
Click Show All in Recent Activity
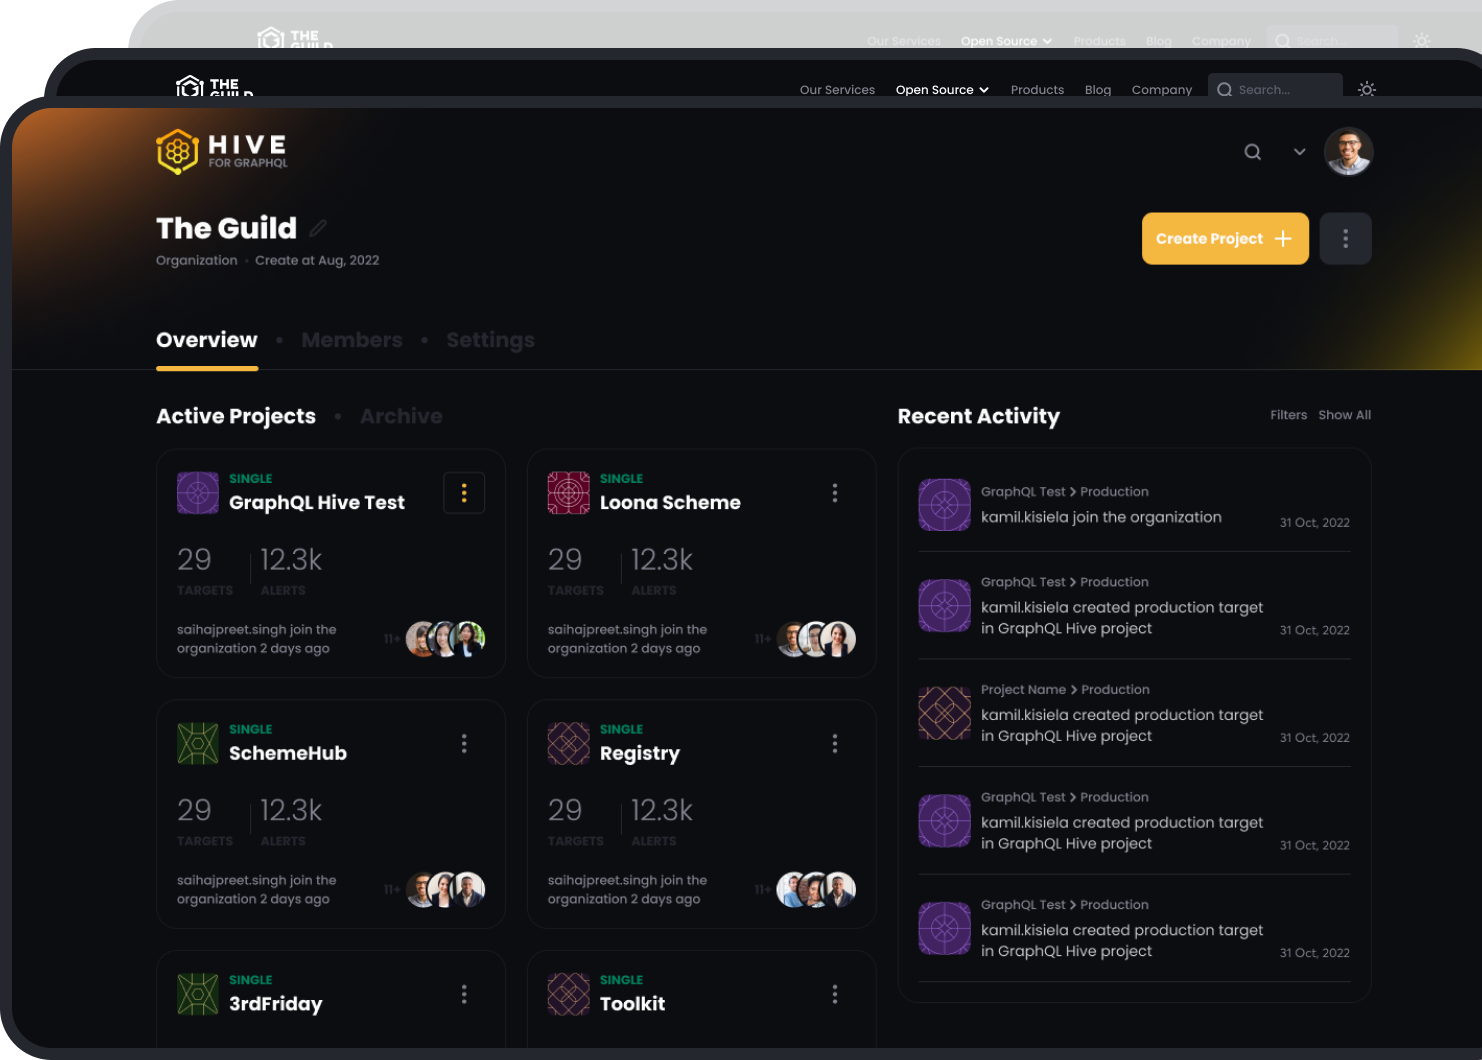(1345, 415)
